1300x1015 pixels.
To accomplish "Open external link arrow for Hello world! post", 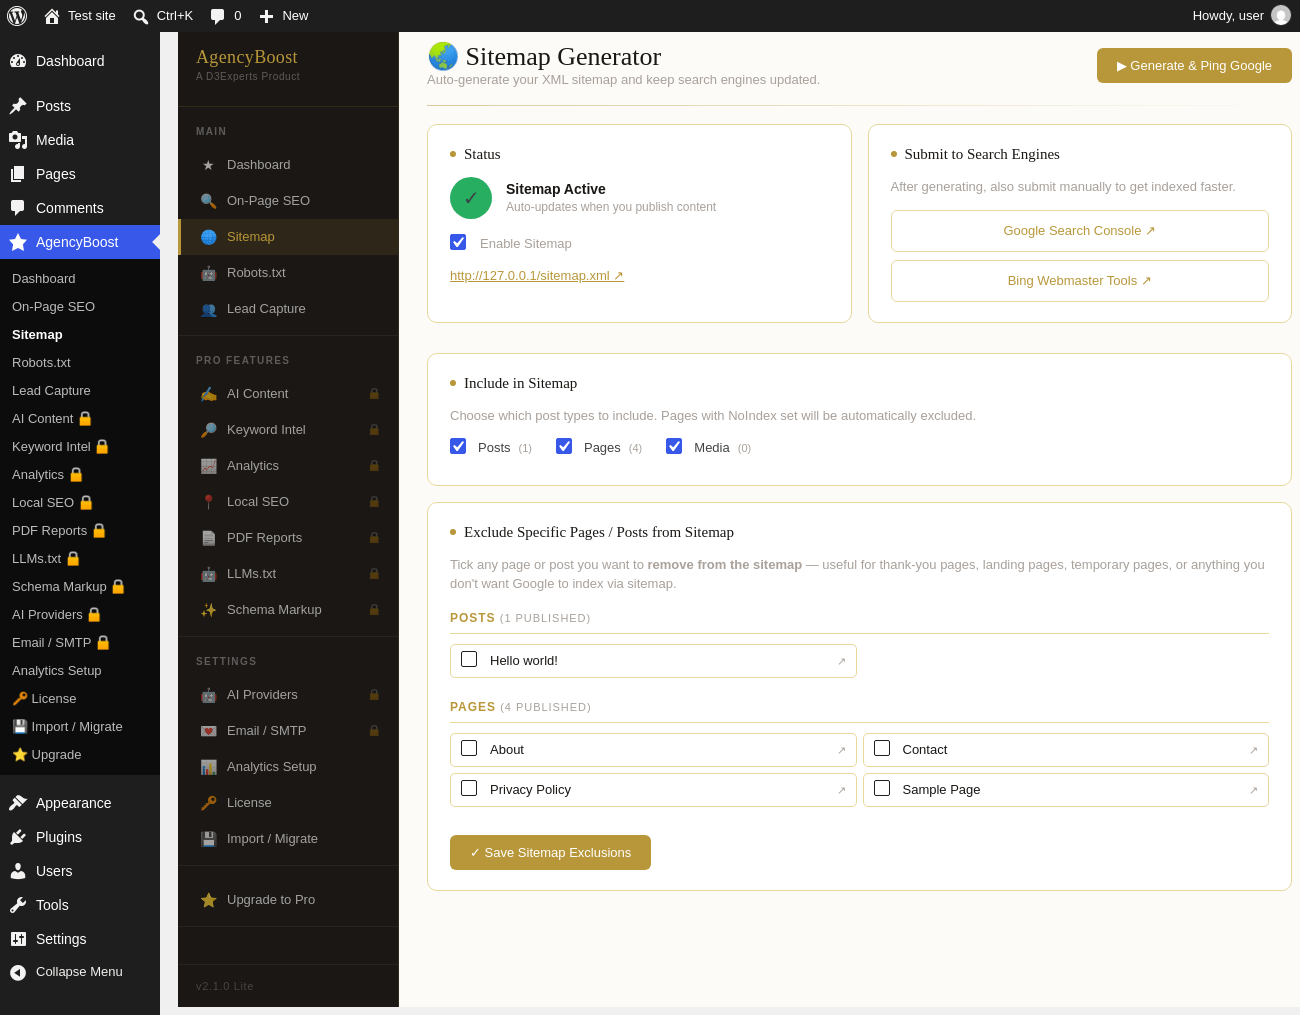I will (841, 661).
